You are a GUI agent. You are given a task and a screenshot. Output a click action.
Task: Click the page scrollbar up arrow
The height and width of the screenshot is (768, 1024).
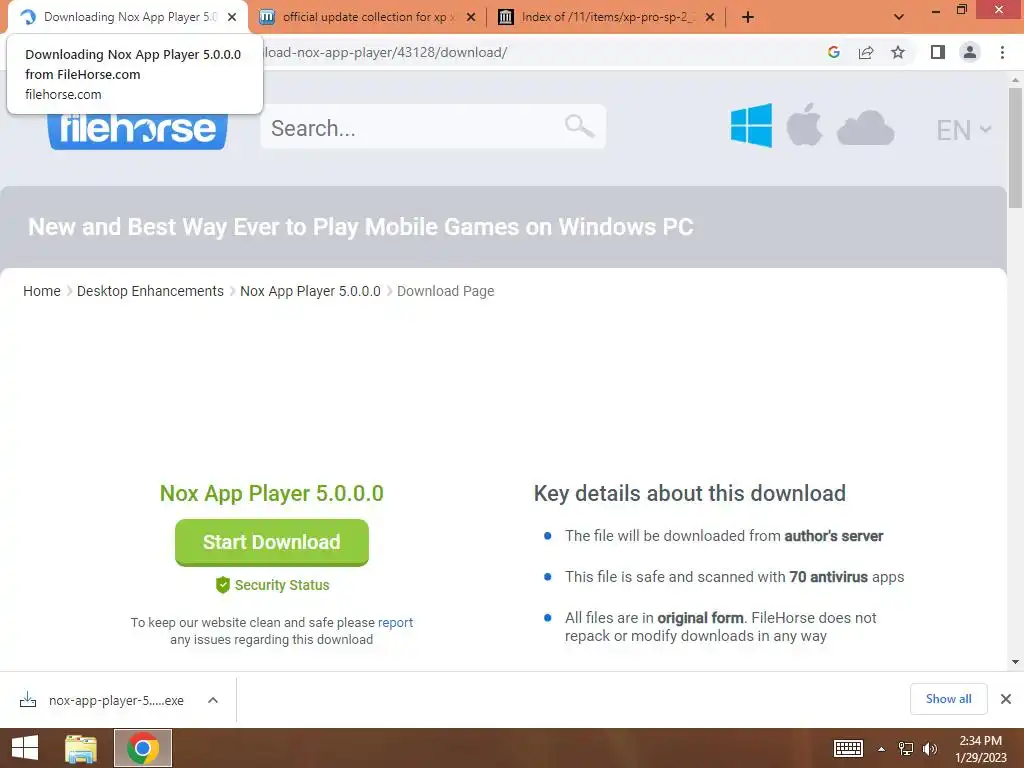click(1016, 79)
